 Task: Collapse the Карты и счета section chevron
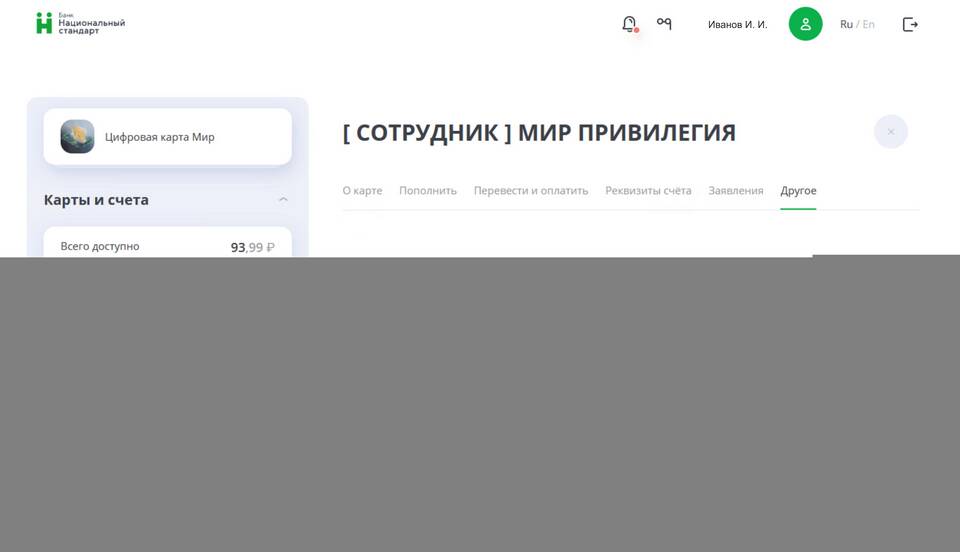283,200
